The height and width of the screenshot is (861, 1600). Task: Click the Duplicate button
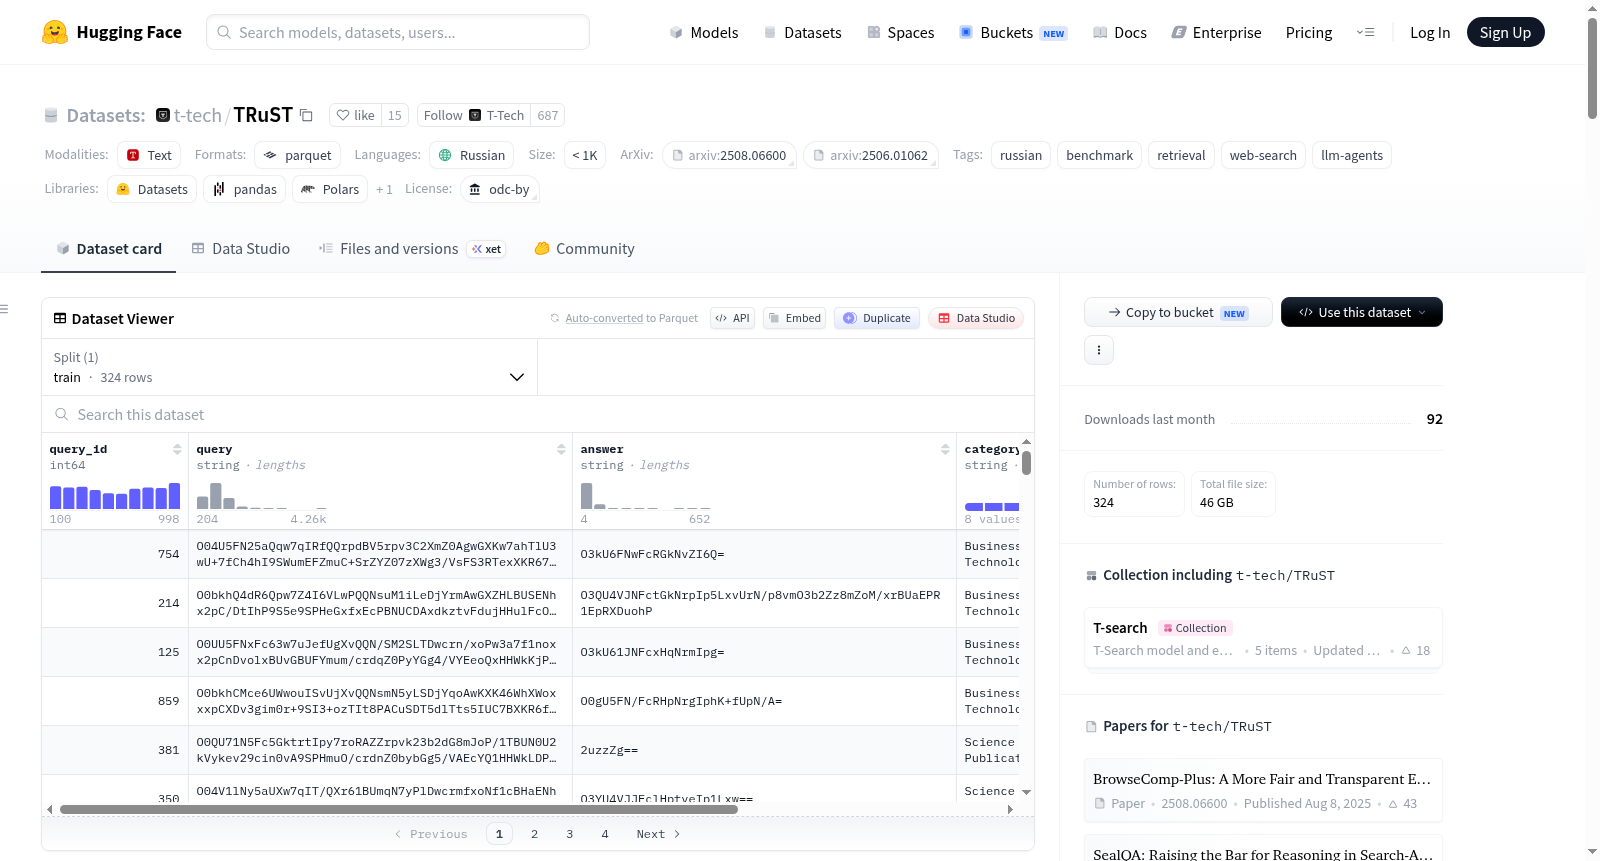point(877,318)
